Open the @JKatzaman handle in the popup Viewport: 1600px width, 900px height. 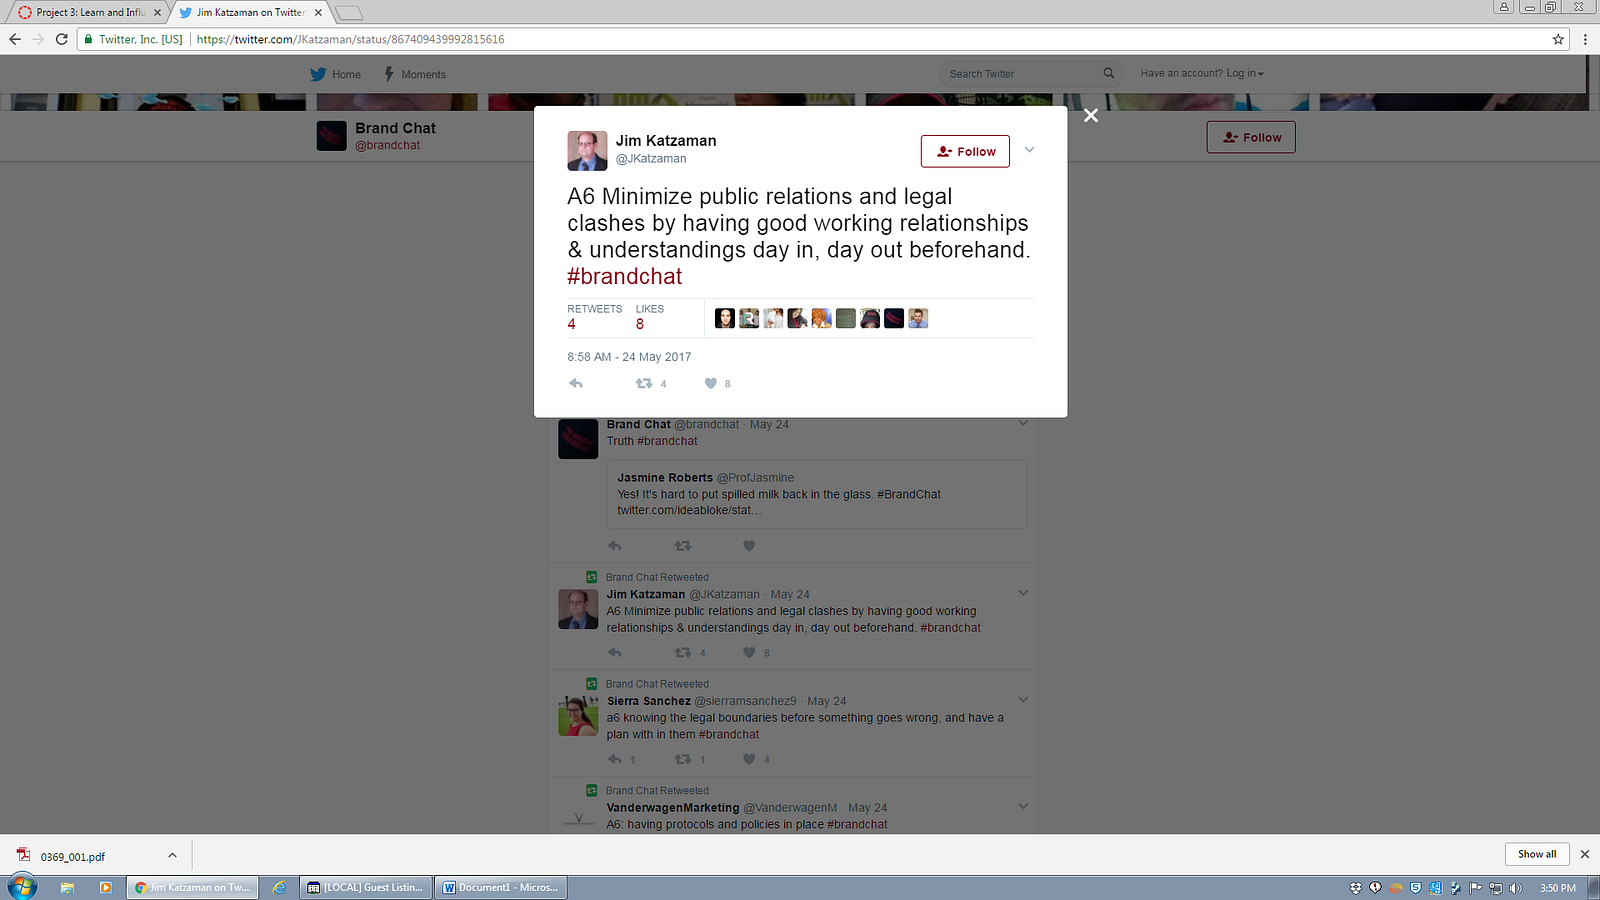(651, 159)
